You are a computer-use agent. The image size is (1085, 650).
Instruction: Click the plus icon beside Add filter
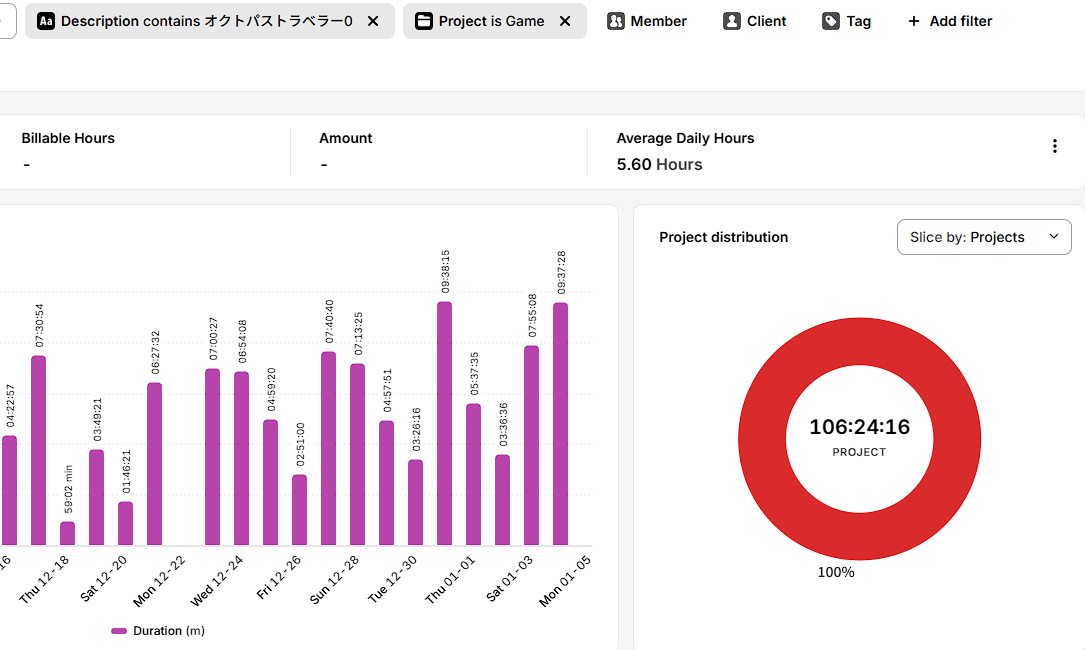pos(914,21)
